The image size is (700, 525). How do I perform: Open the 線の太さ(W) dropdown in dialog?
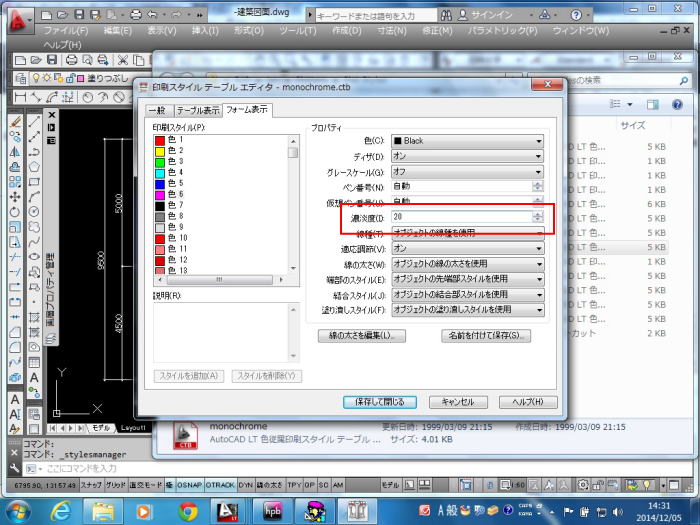click(468, 264)
